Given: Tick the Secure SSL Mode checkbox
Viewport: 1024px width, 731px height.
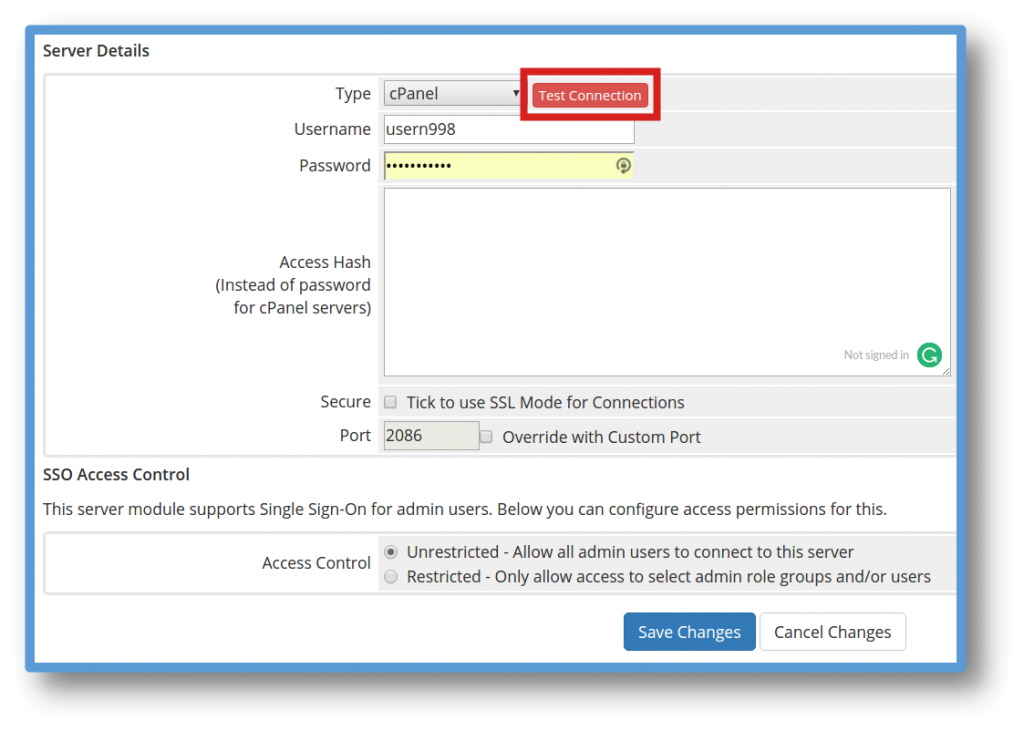Looking at the screenshot, I should click(391, 402).
